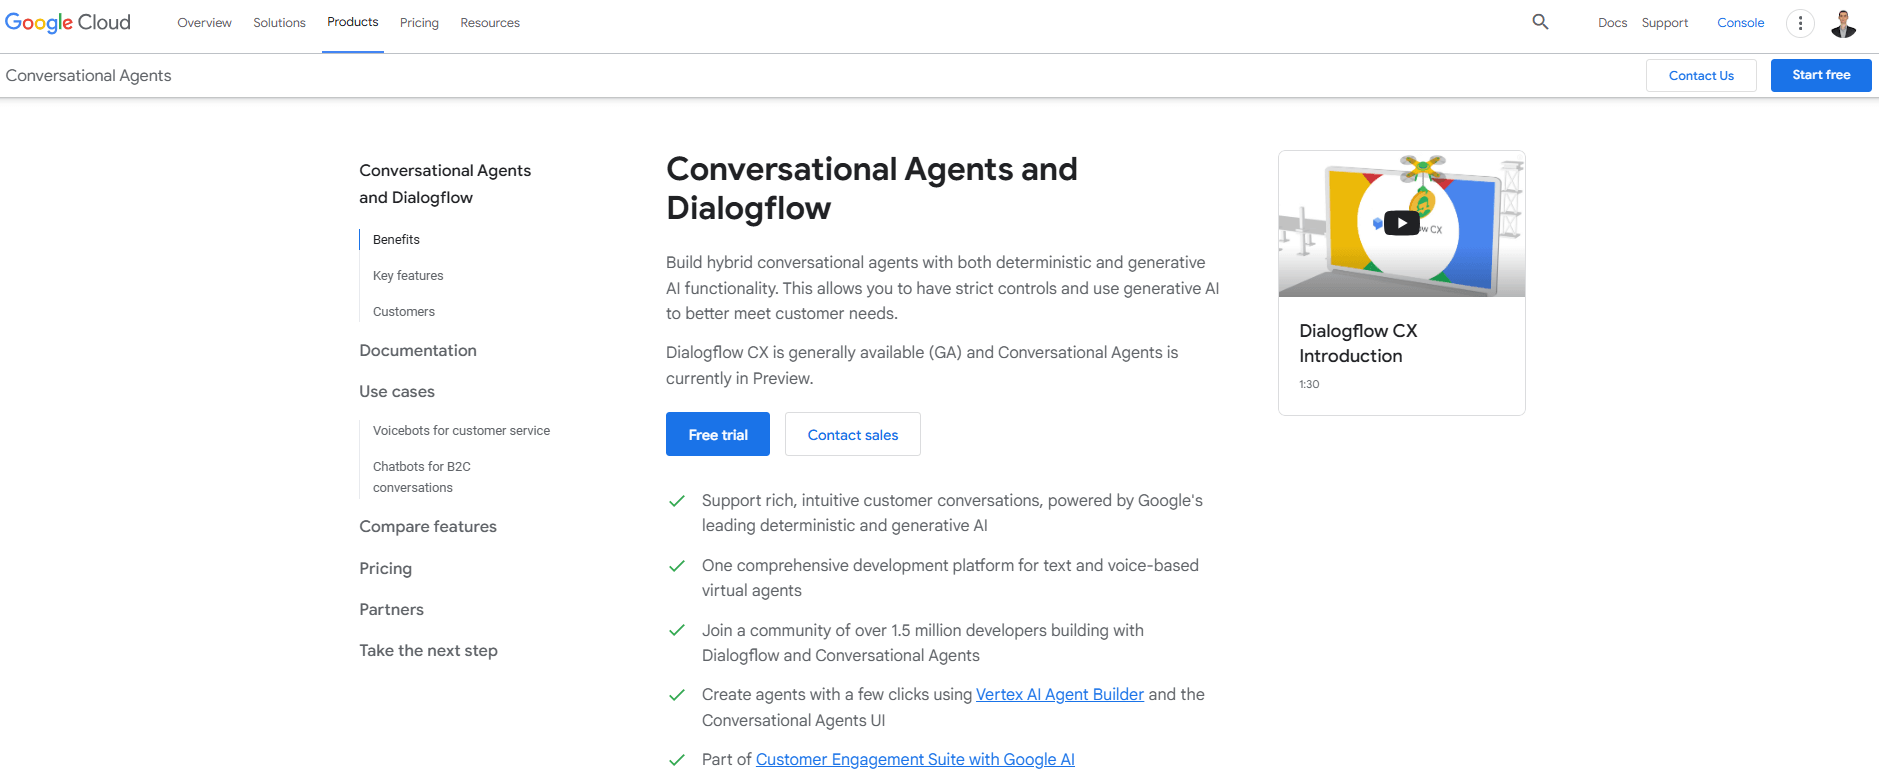Viewport: 1879px width, 781px height.
Task: Open Vertex AI Agent Builder link
Action: click(1060, 694)
